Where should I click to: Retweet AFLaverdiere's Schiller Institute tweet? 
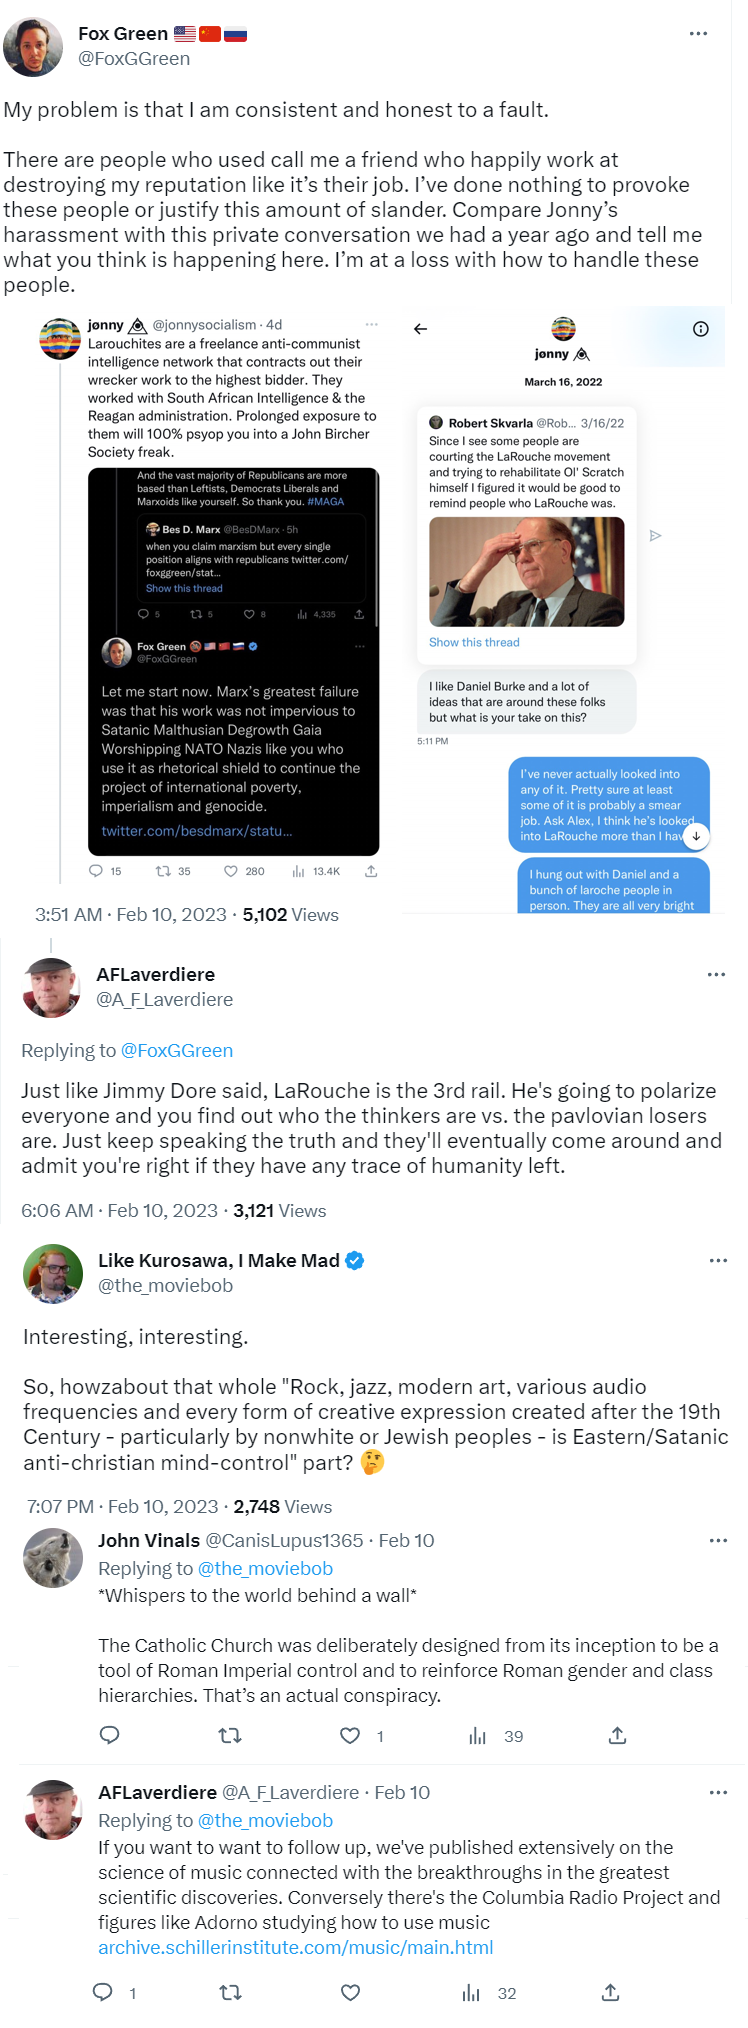click(x=230, y=1992)
